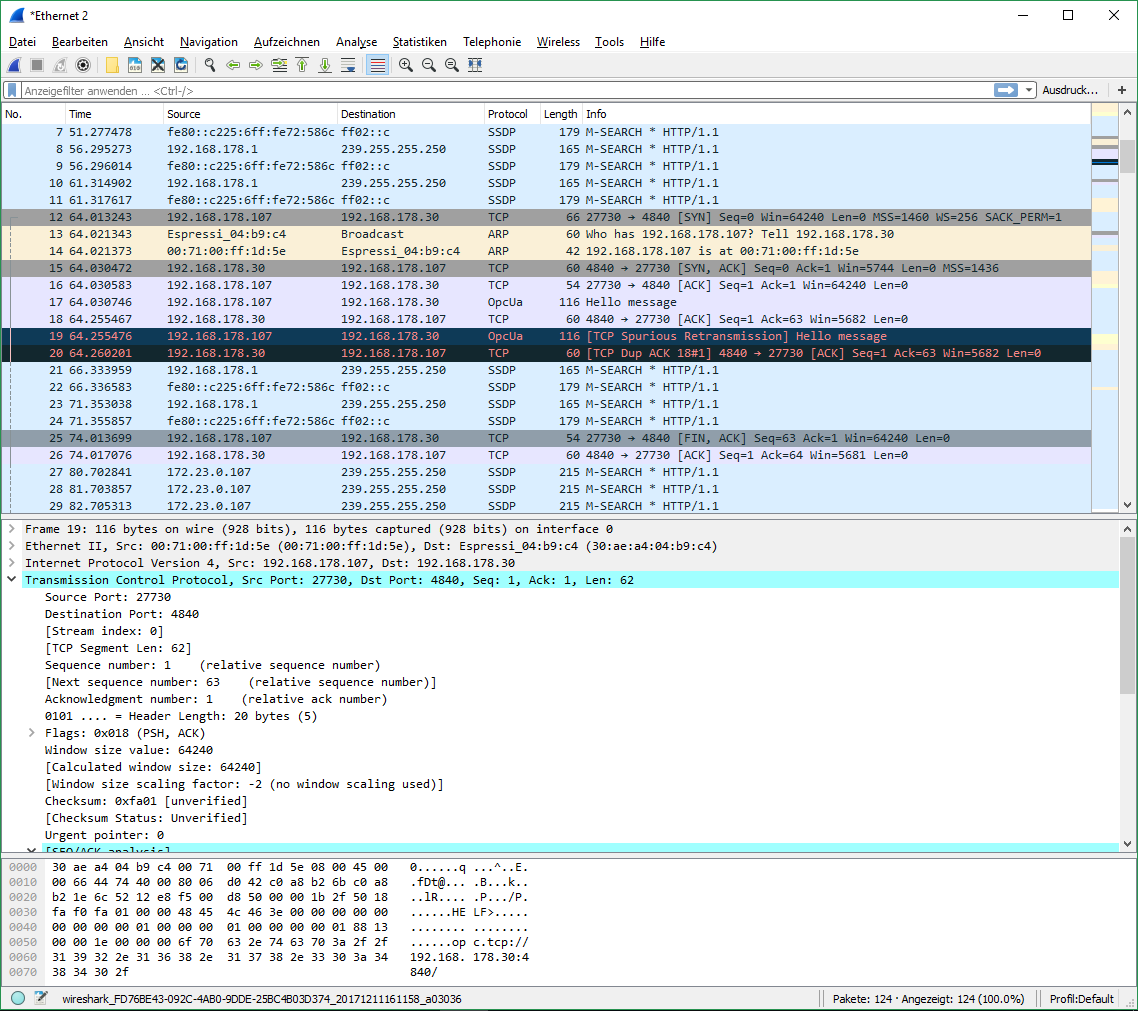Select packet 13 ARP Broadcast row
The height and width of the screenshot is (1011, 1138).
point(546,234)
